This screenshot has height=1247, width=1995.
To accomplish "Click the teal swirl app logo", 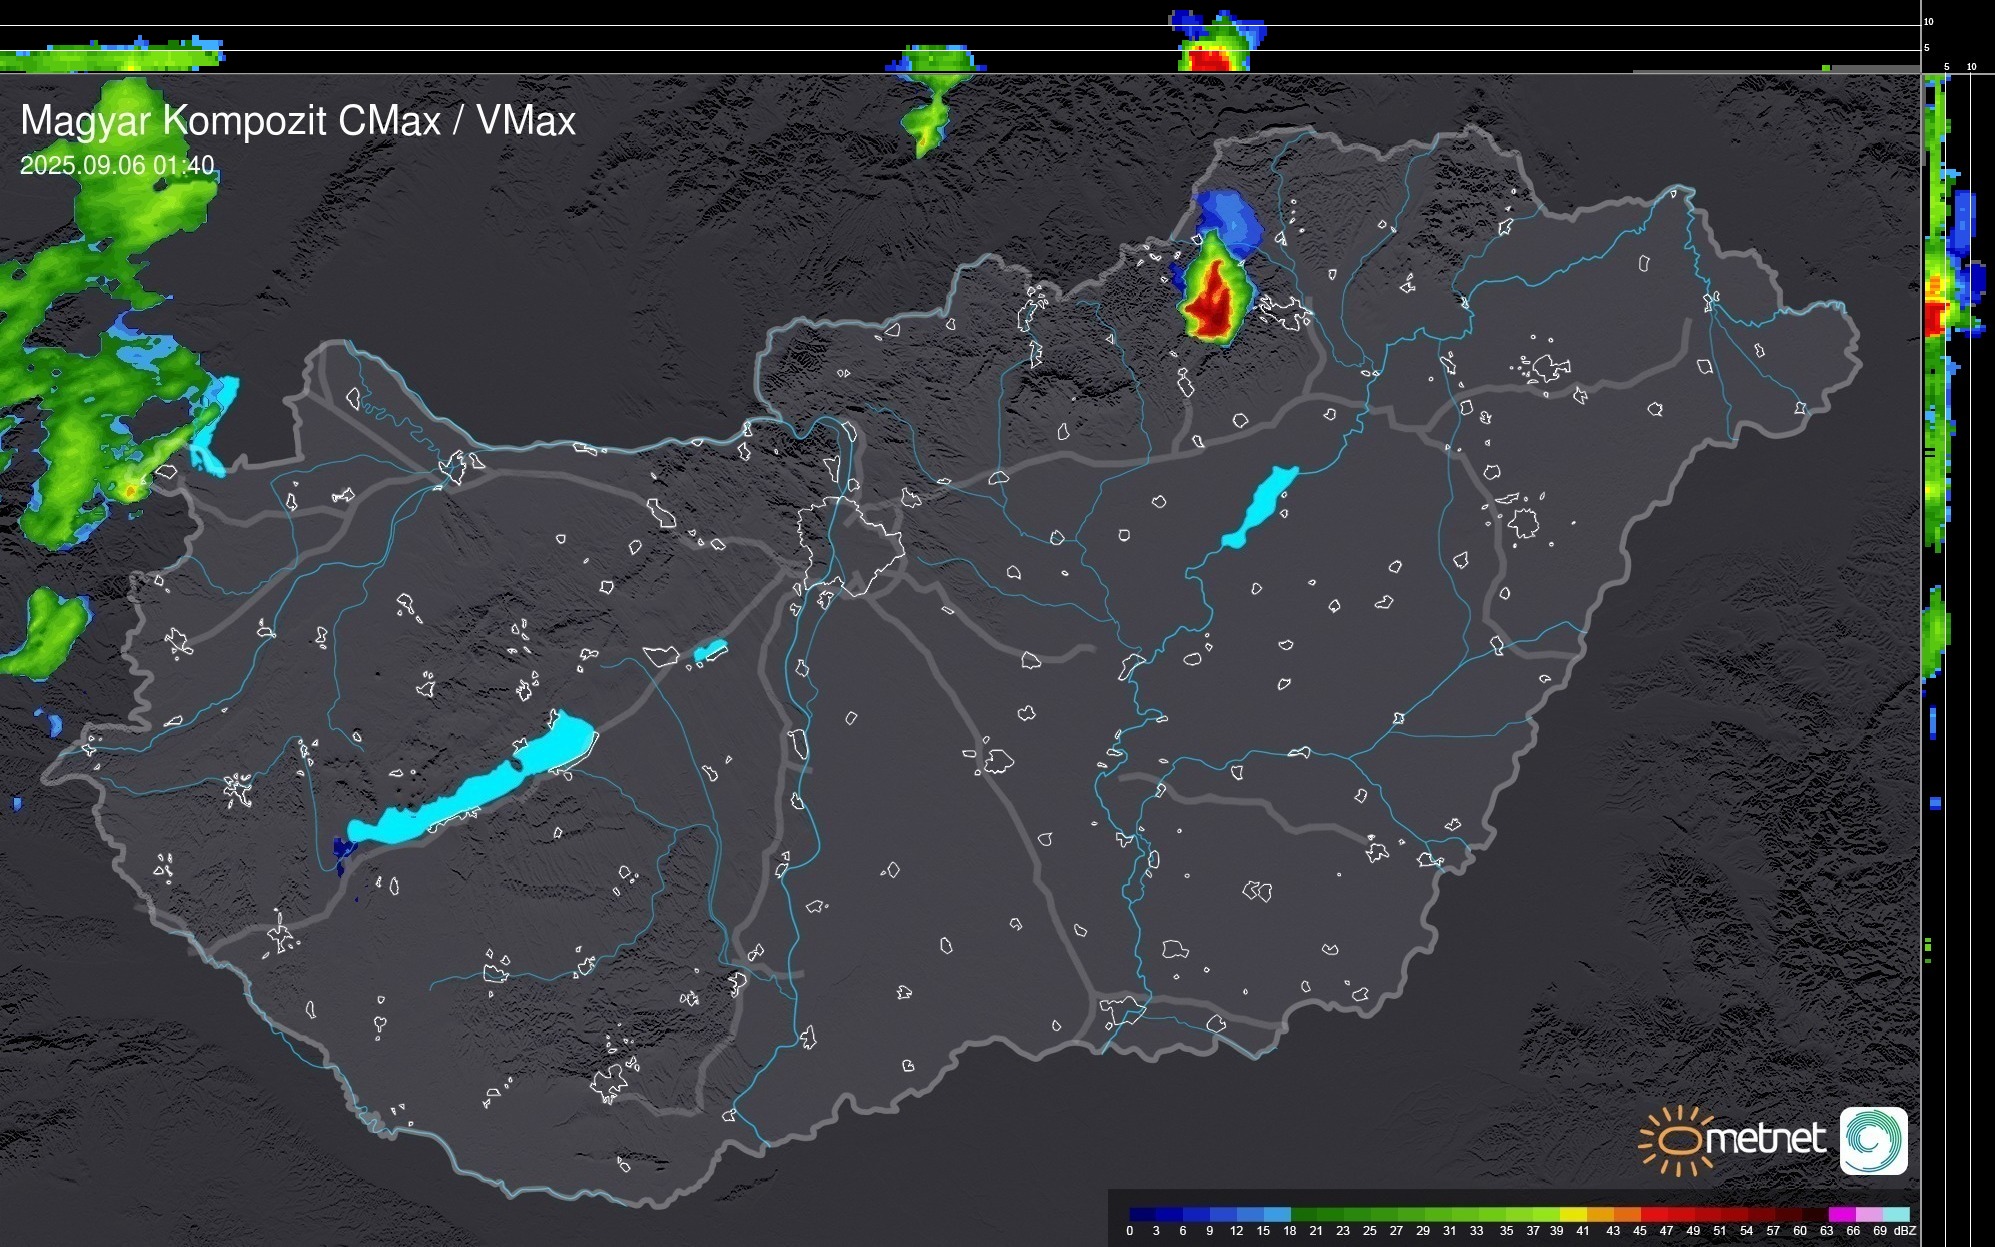I will (x=1873, y=1140).
